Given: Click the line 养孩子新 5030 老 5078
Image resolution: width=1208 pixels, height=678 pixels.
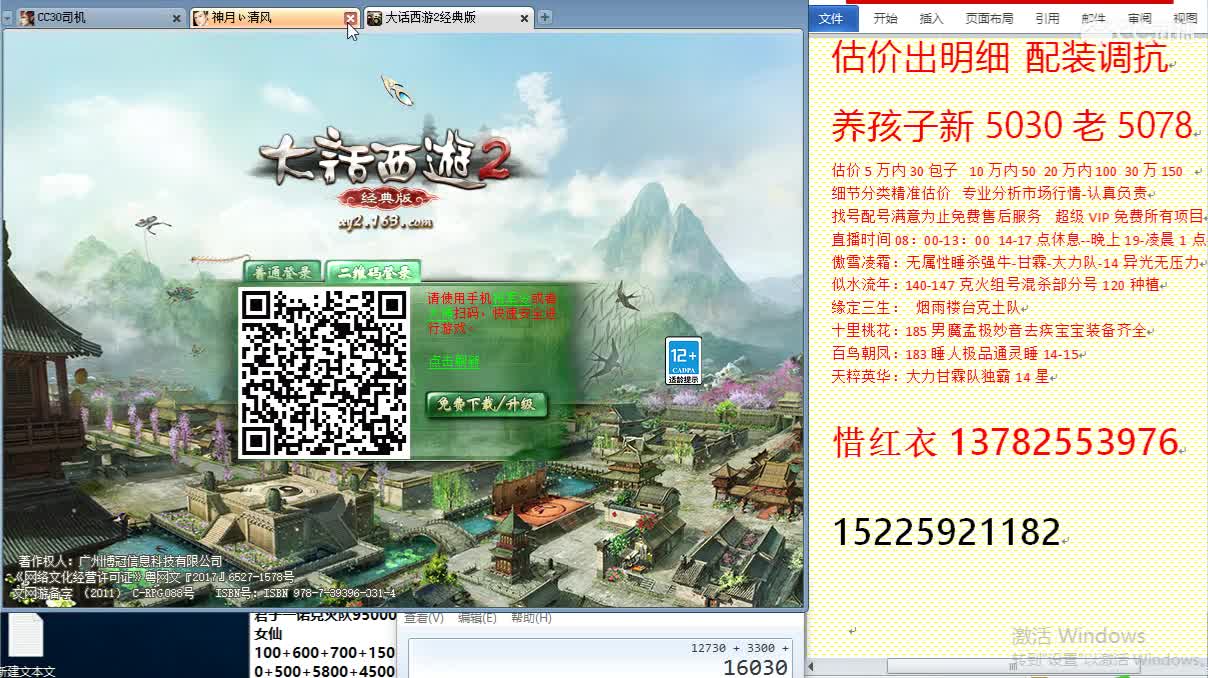Looking at the screenshot, I should tap(1012, 126).
